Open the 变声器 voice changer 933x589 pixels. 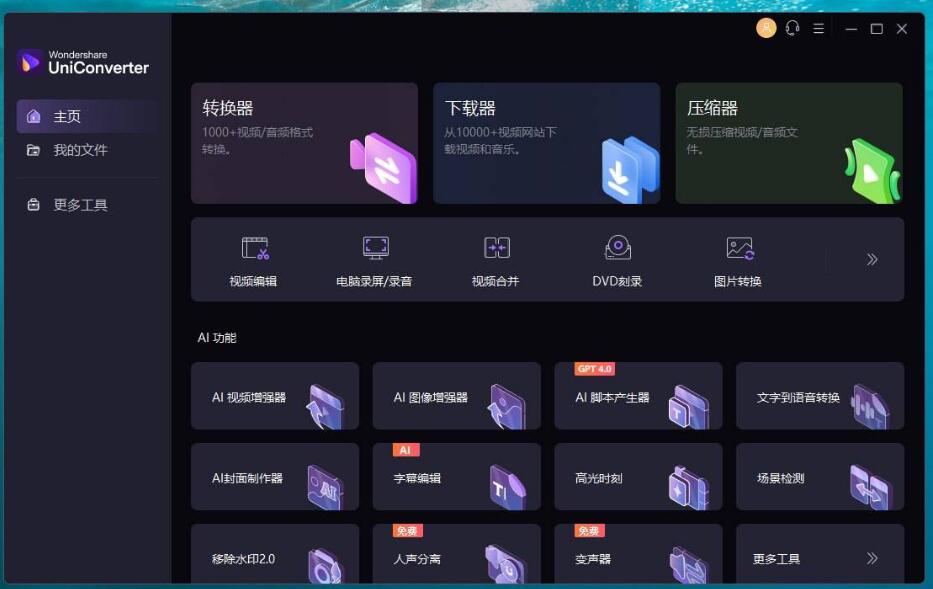637,557
